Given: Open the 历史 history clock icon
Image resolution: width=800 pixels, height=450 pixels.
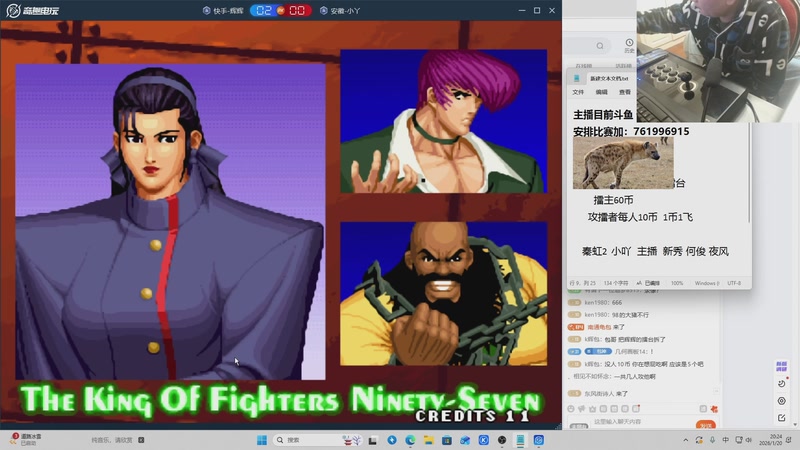Looking at the screenshot, I should click(x=629, y=45).
